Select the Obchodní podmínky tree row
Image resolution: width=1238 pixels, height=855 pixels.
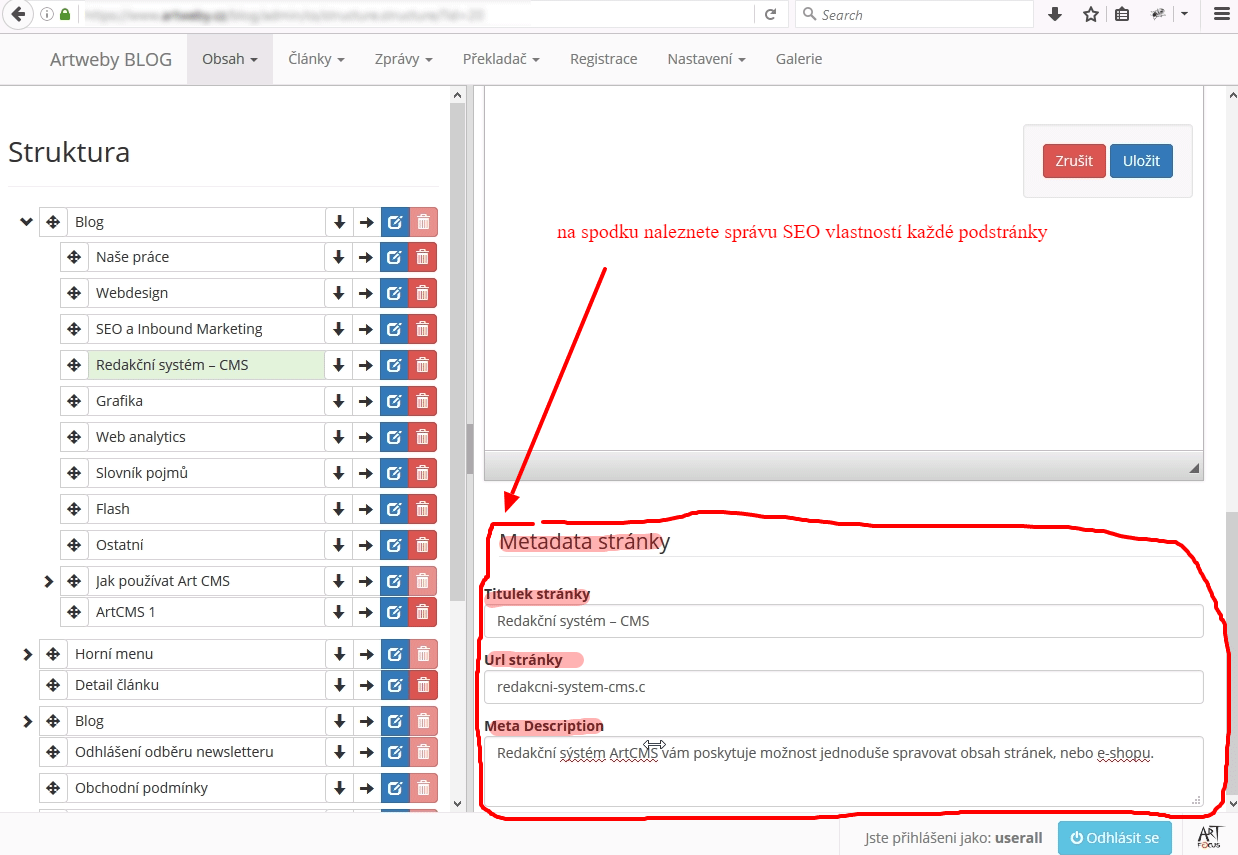(x=196, y=788)
